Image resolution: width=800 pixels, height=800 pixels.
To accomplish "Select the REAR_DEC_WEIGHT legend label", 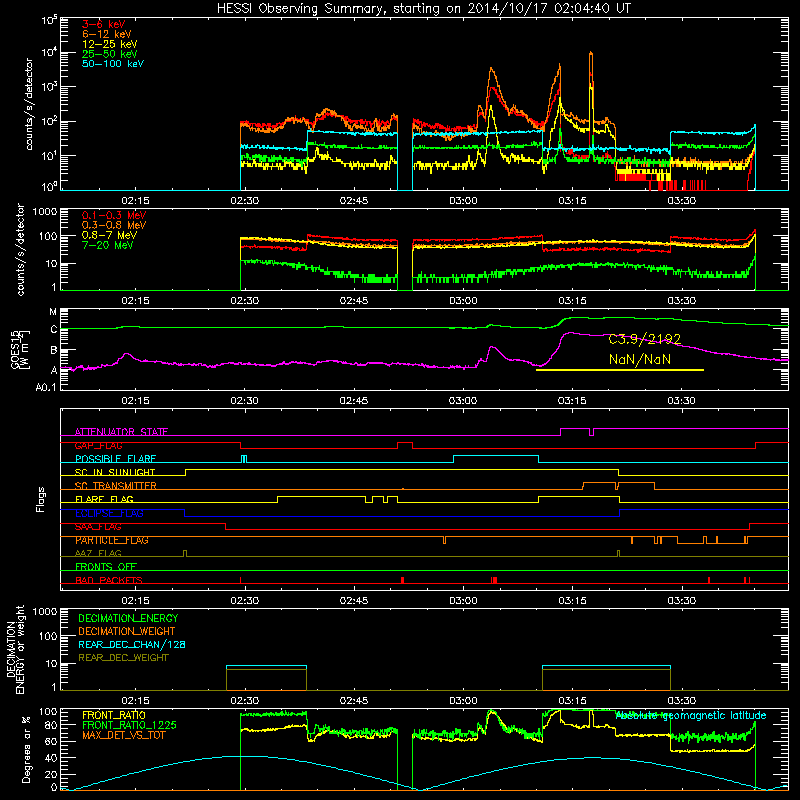I will 123,658.
